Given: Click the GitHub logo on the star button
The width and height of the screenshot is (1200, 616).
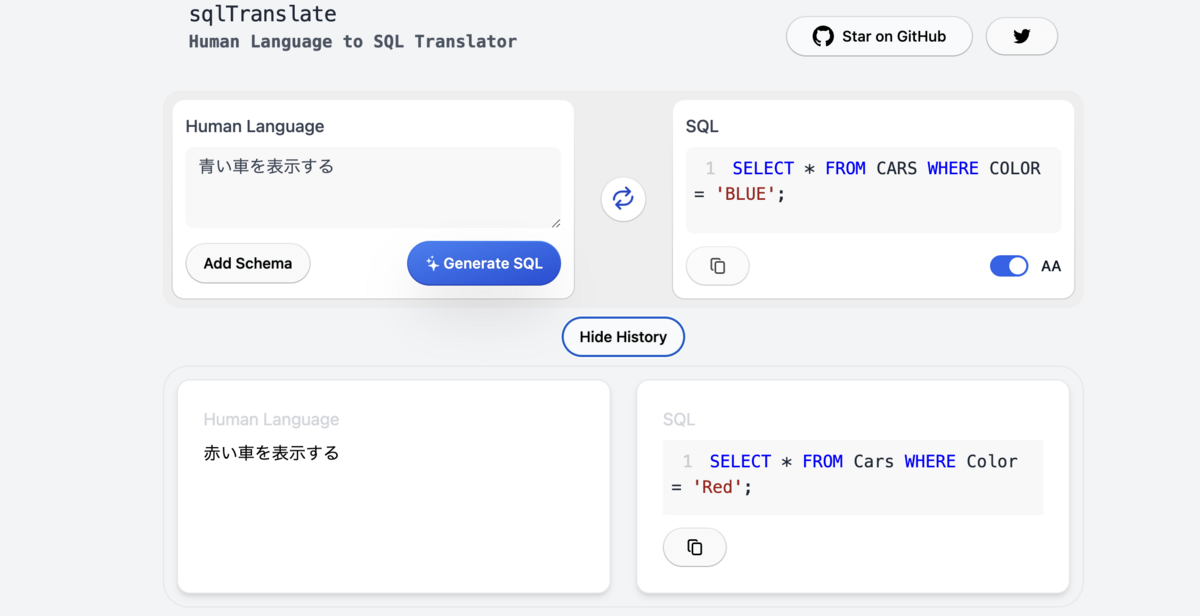Looking at the screenshot, I should (823, 36).
